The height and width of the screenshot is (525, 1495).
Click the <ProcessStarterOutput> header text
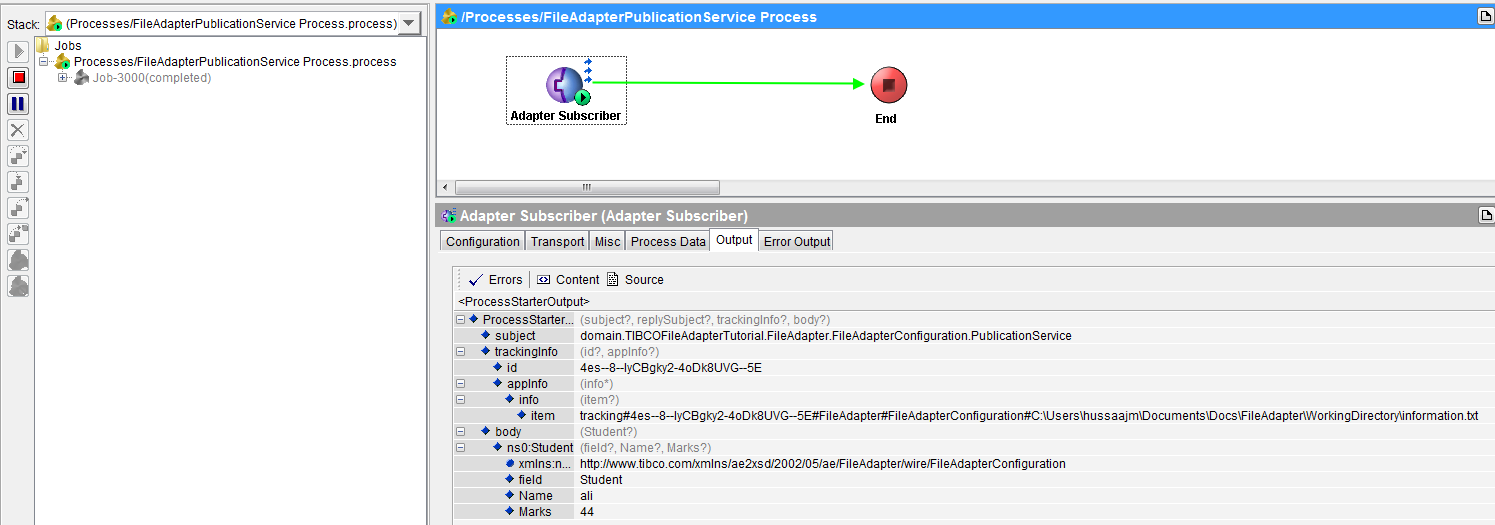click(x=524, y=301)
